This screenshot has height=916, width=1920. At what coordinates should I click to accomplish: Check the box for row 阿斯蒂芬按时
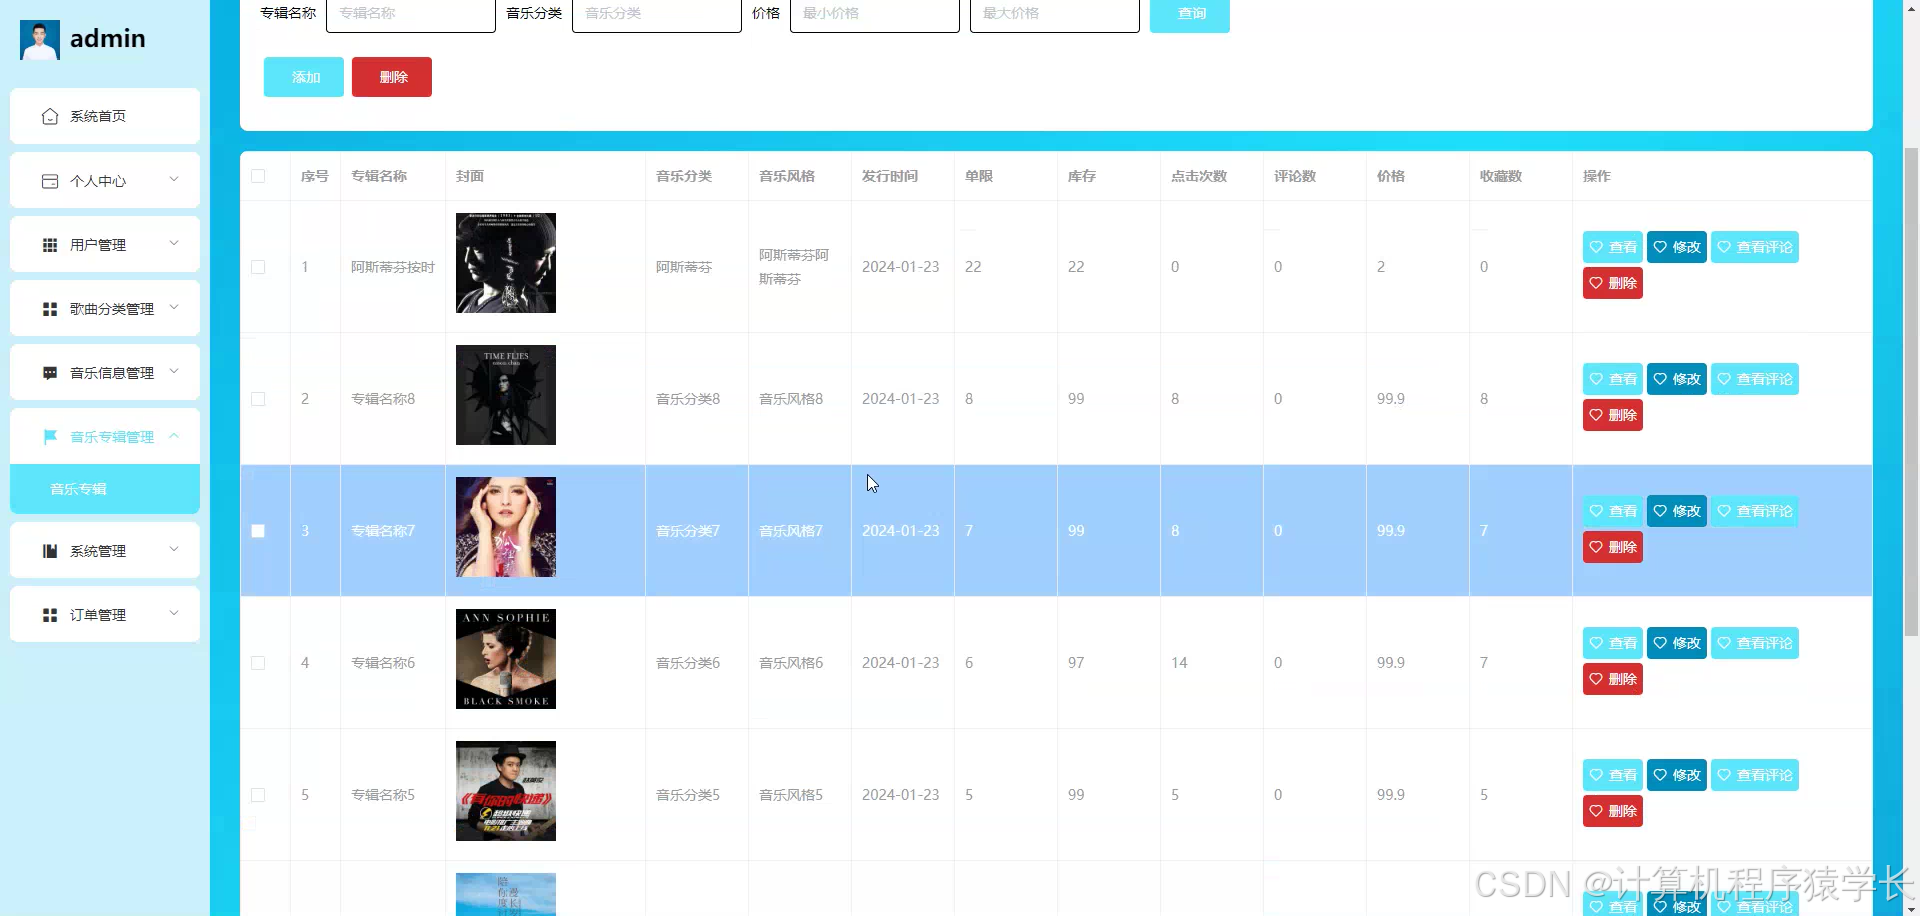click(258, 267)
